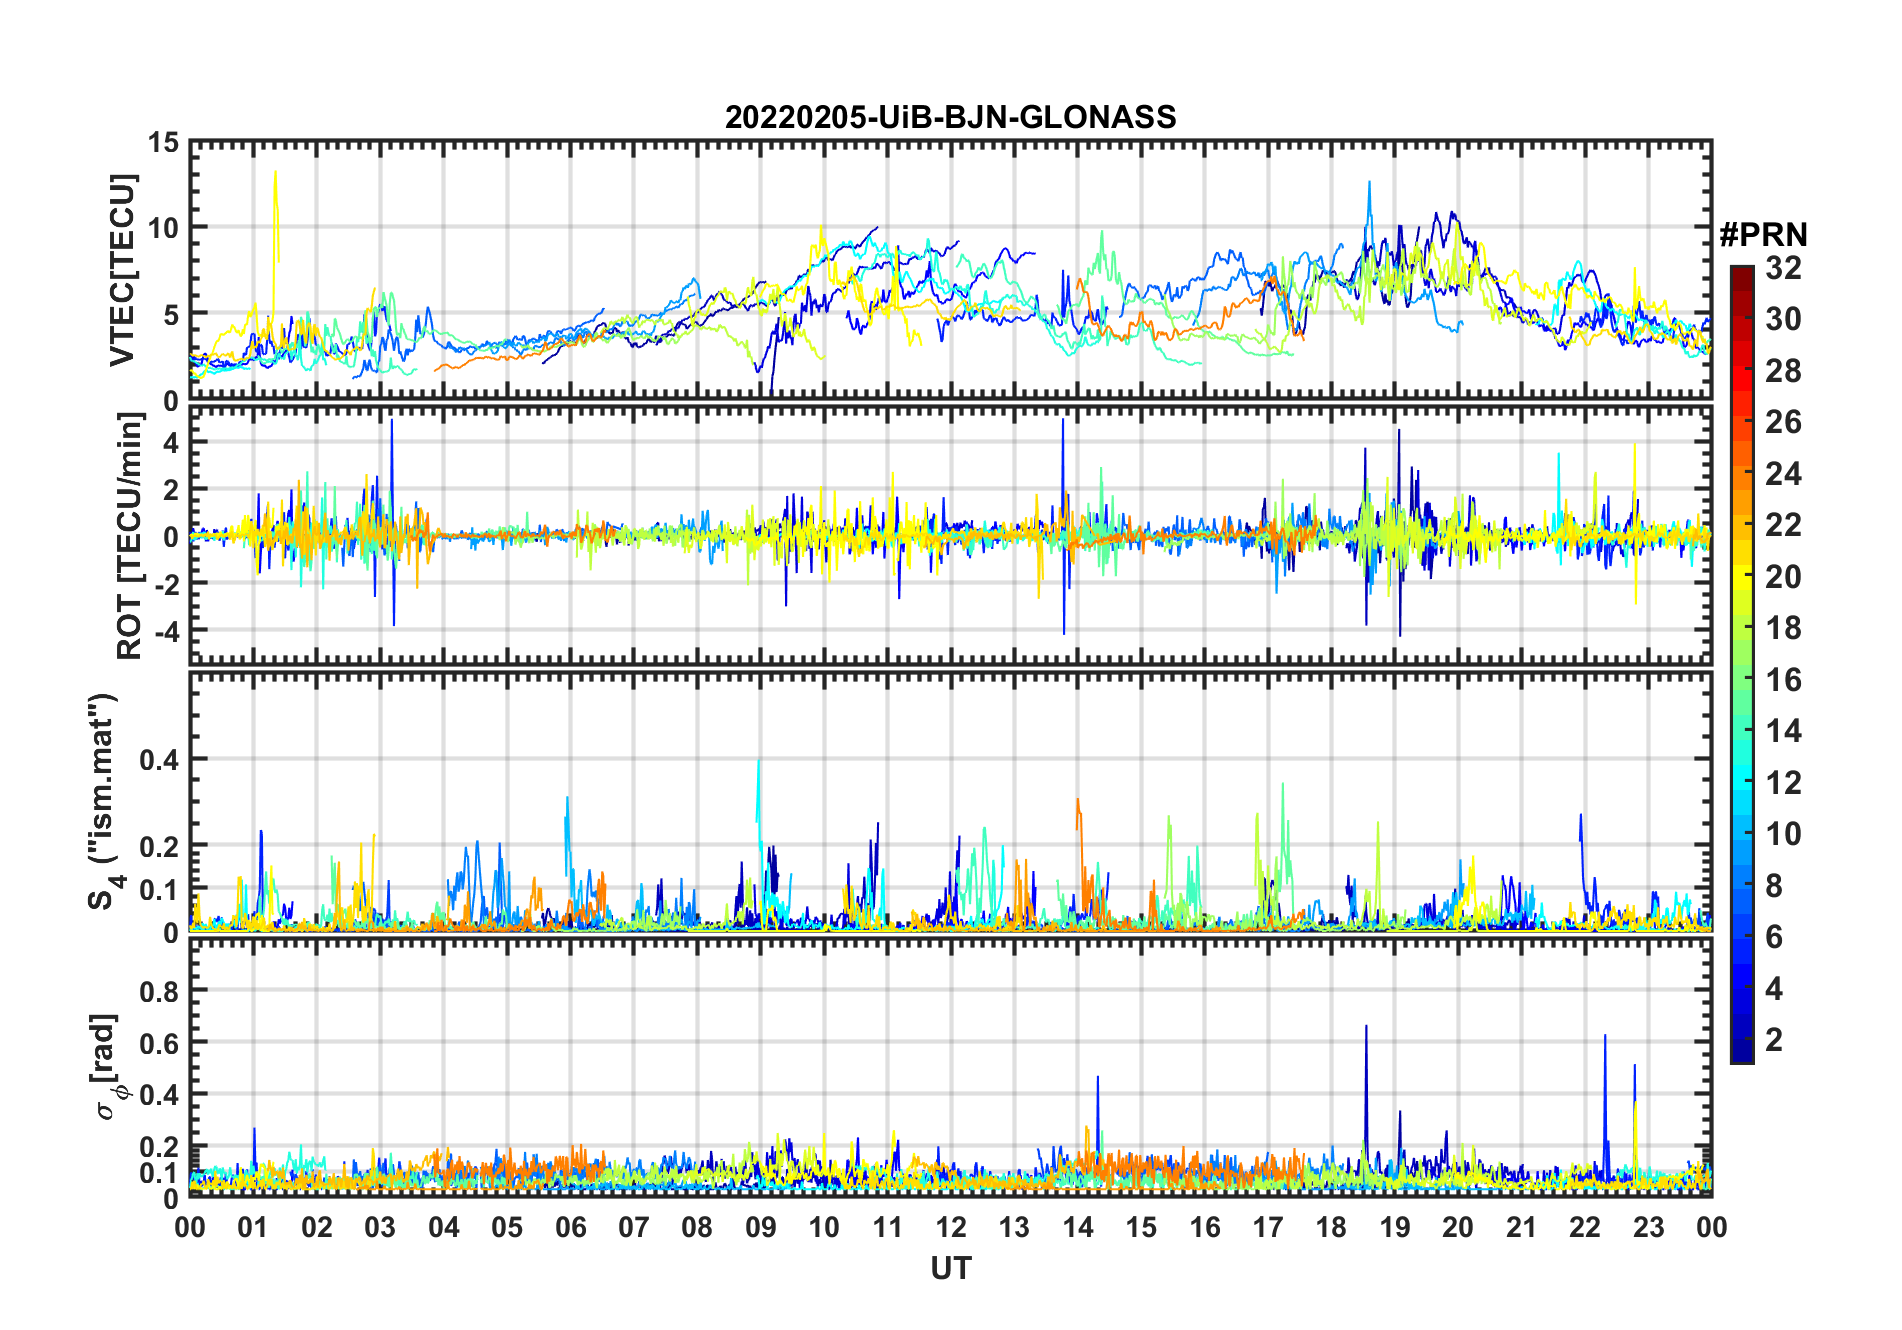Image resolution: width=1902 pixels, height=1330 pixels.
Task: Select the "2" label on the PRN colorbar
Action: tap(1774, 1040)
